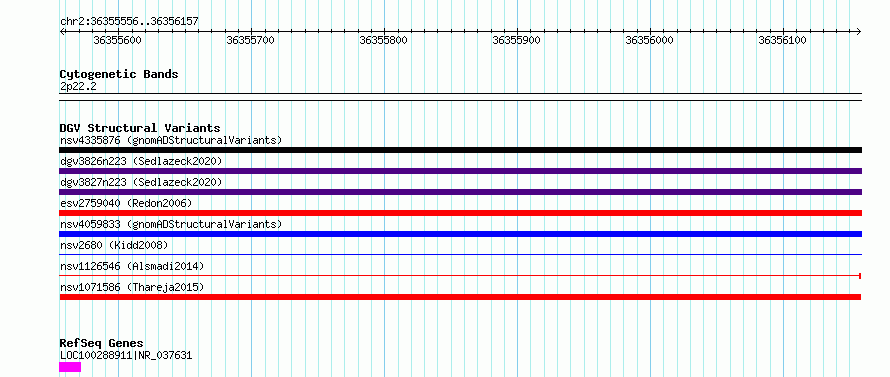
Task: Click the chr2:36355556..36356157 region label
Action: pyautogui.click(x=129, y=22)
